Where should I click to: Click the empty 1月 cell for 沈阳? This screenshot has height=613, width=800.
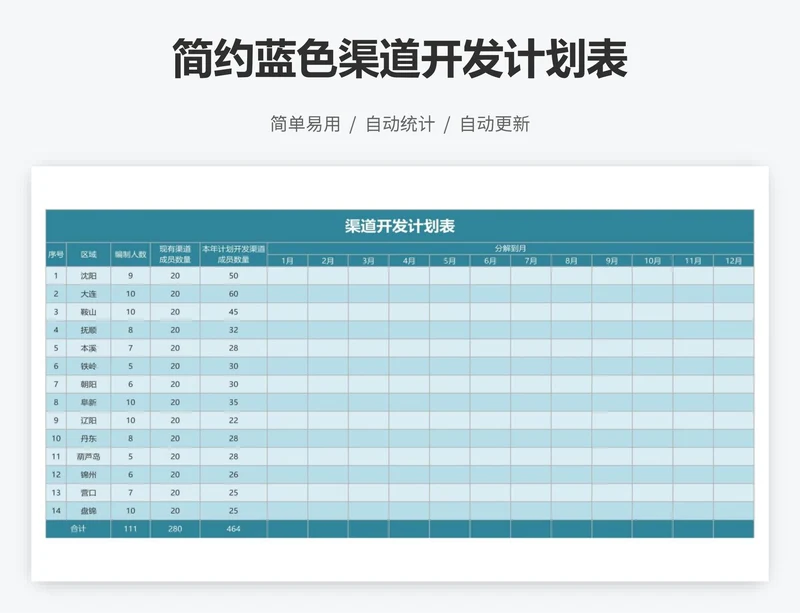(287, 276)
